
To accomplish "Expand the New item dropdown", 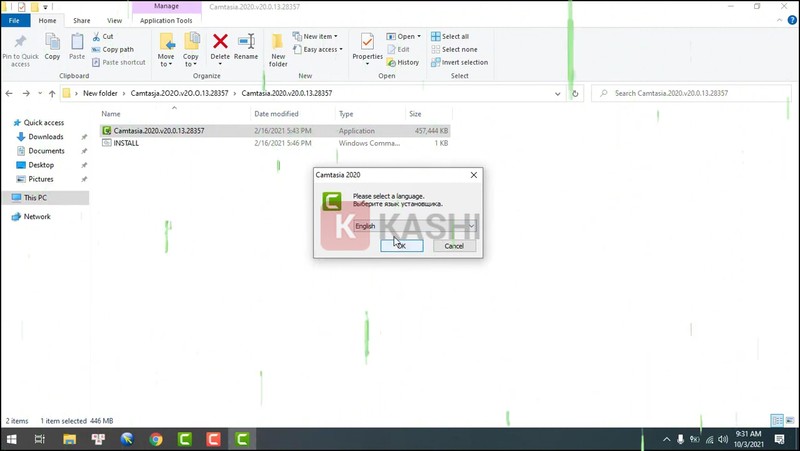I will pos(320,36).
